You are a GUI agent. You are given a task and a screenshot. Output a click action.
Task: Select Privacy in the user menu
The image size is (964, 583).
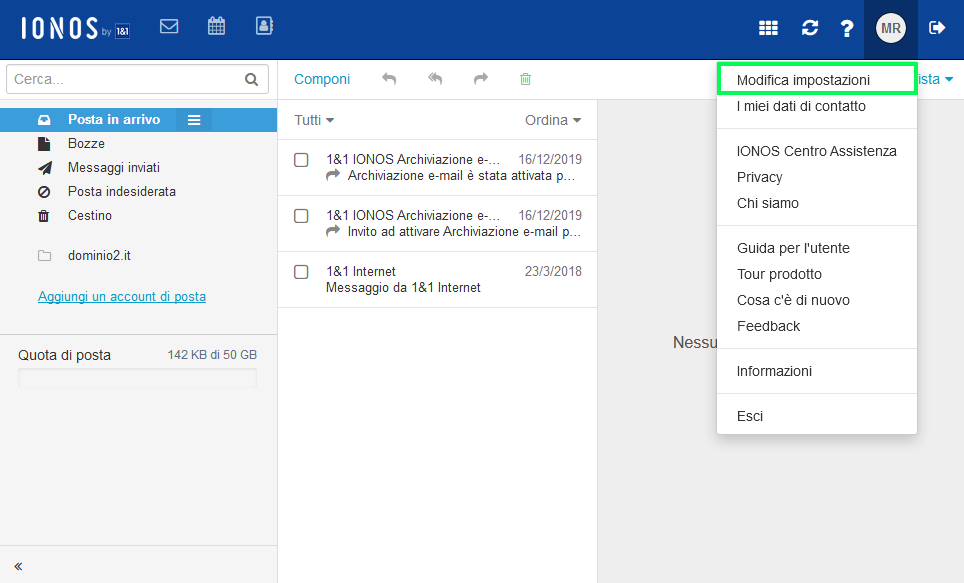[x=816, y=177]
